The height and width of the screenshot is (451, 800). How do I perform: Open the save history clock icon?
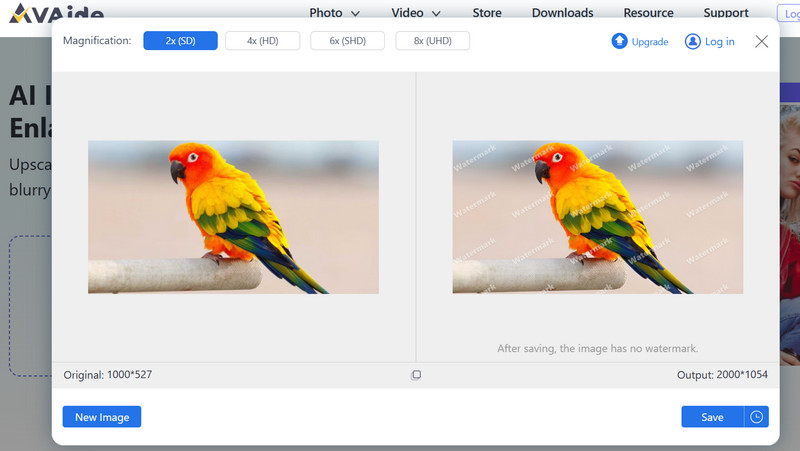click(x=757, y=417)
